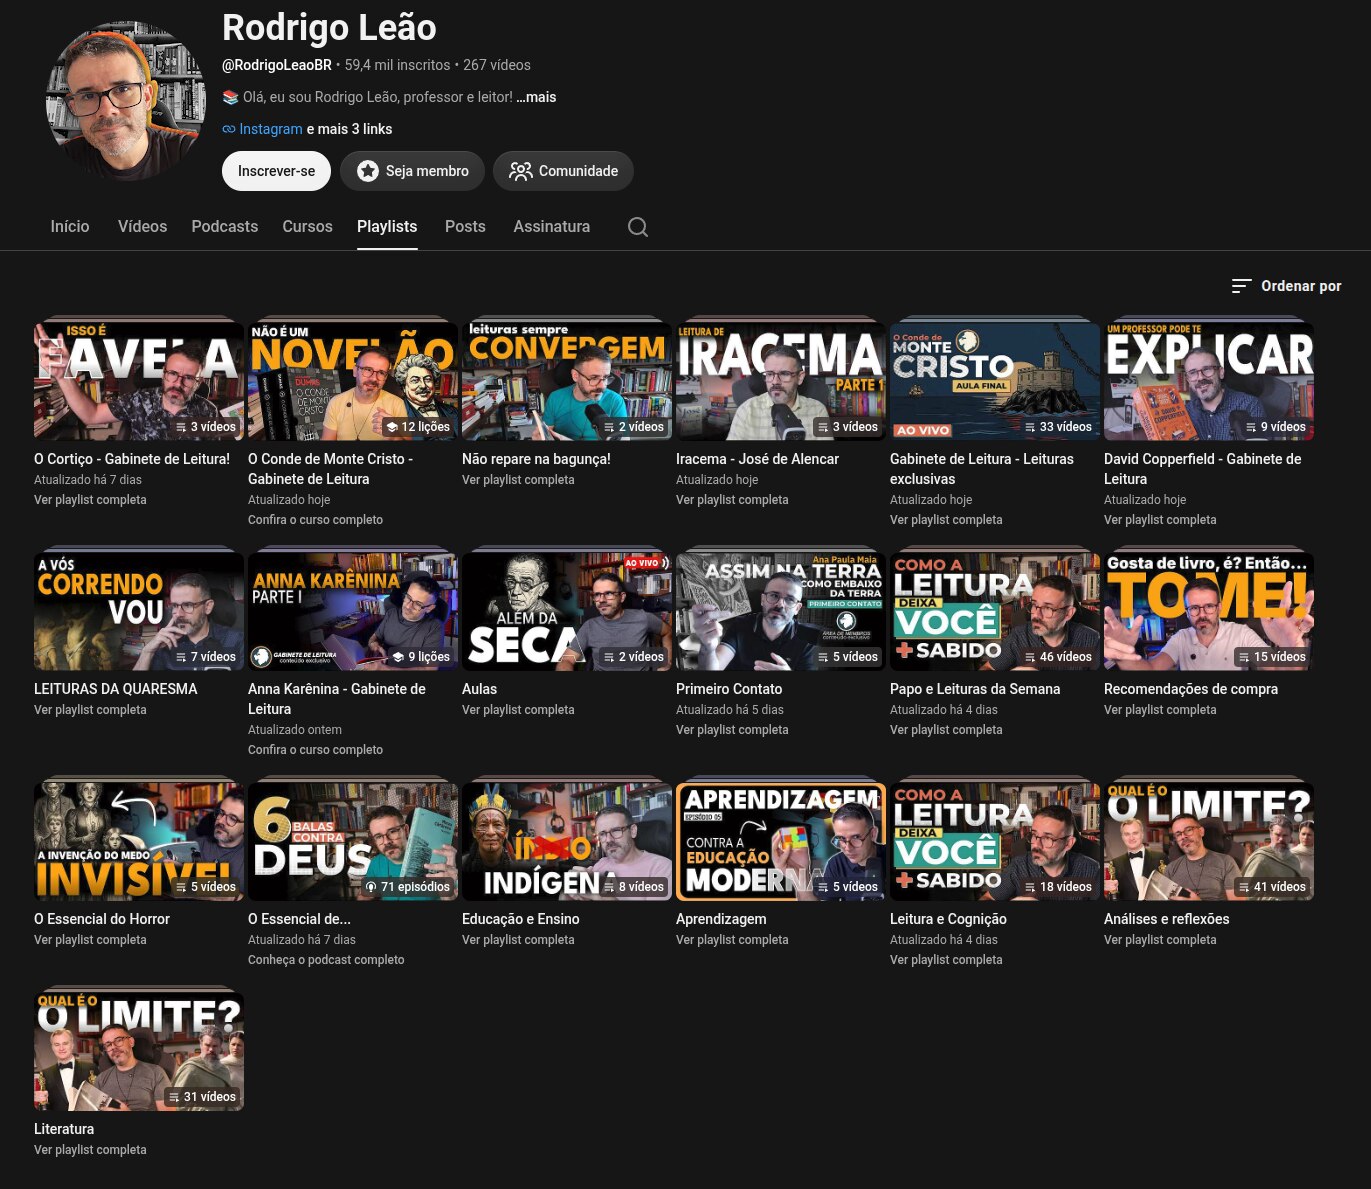Image resolution: width=1371 pixels, height=1189 pixels.
Task: Go to the Podcasts tab
Action: pyautogui.click(x=225, y=227)
